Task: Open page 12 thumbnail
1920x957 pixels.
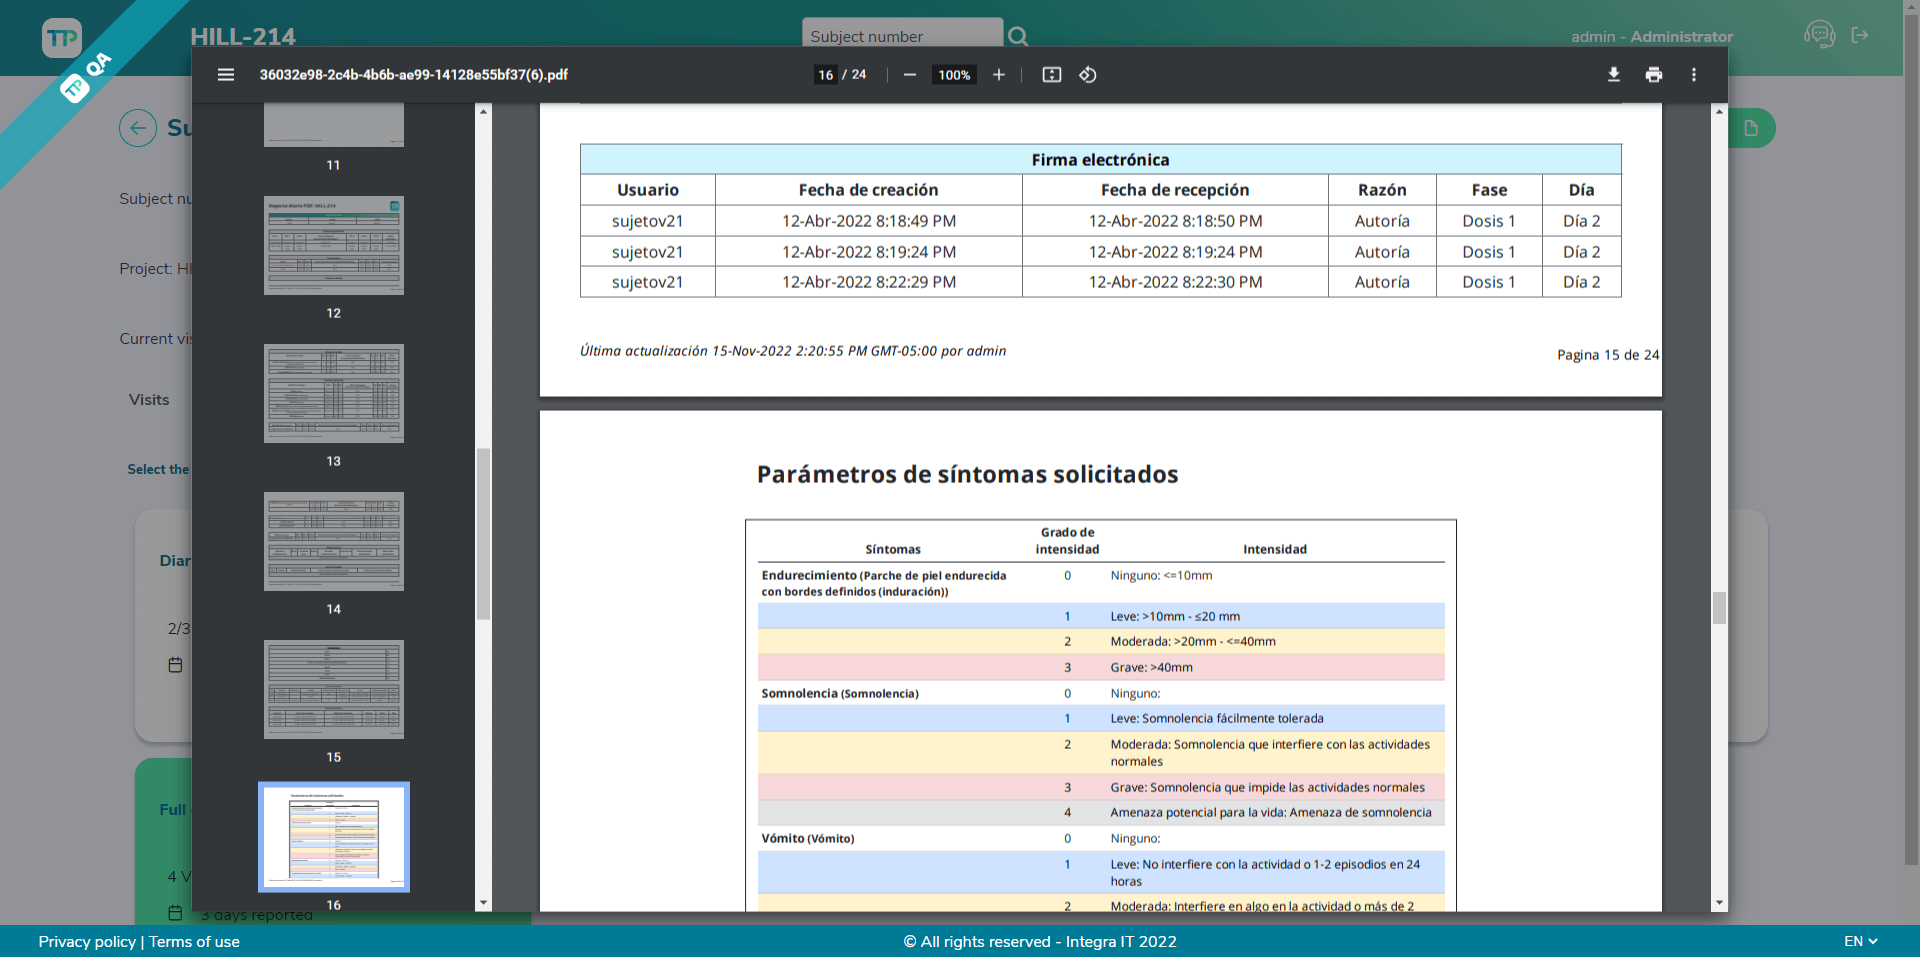Action: point(334,245)
